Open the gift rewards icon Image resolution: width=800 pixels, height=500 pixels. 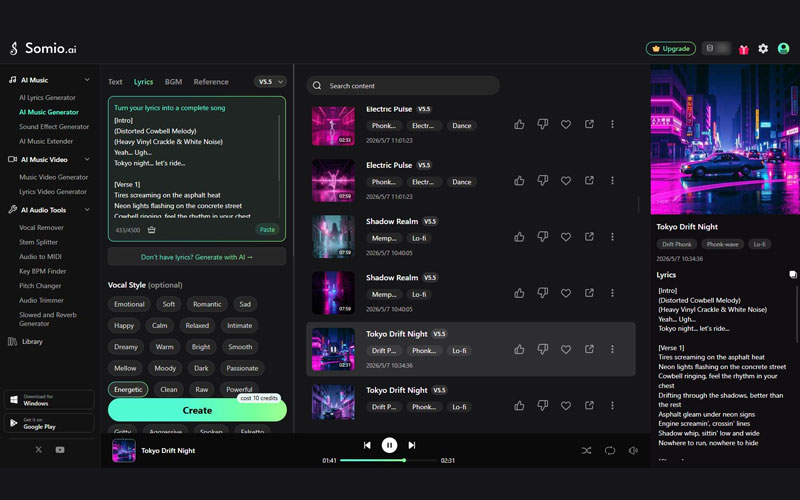pos(744,49)
